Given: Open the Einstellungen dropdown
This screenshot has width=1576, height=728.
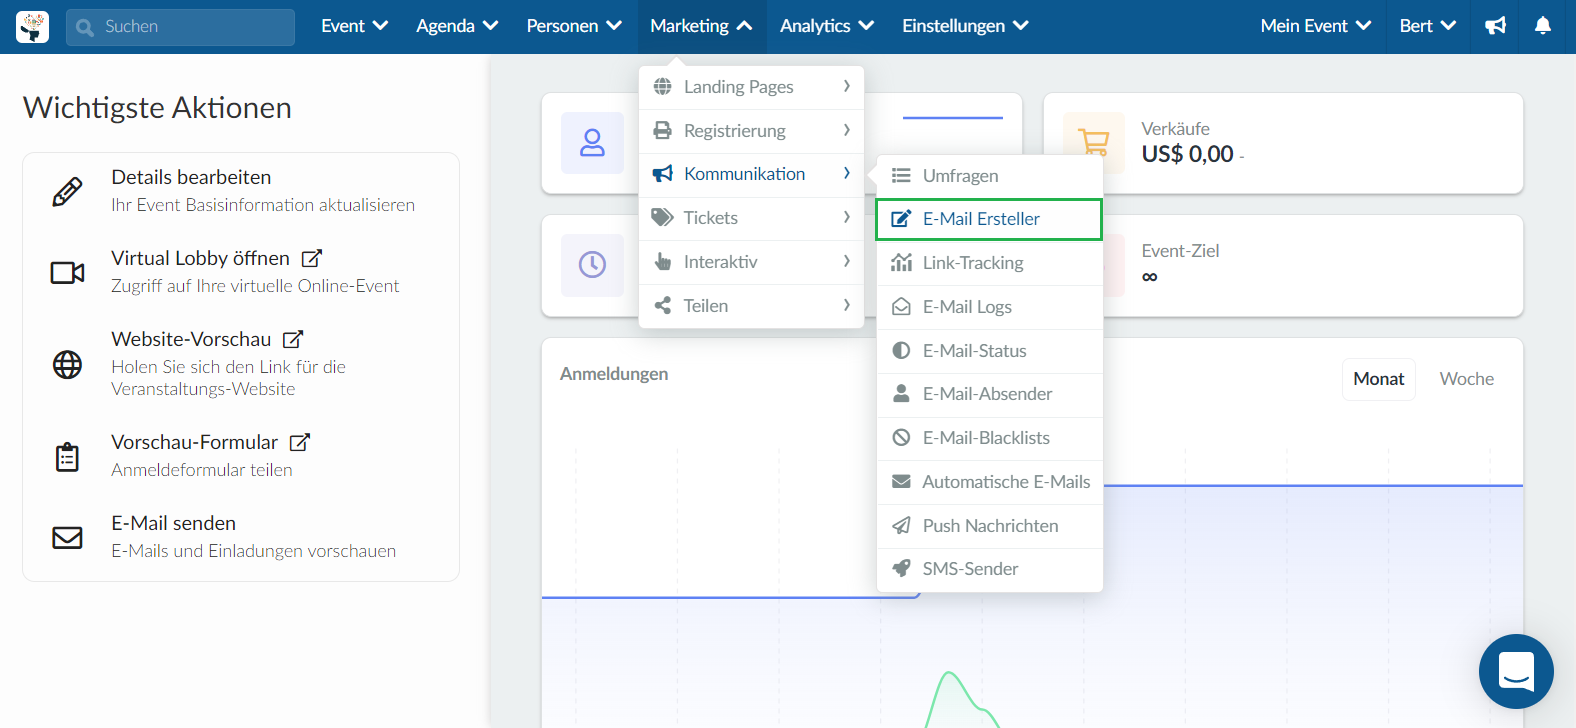Looking at the screenshot, I should (965, 26).
